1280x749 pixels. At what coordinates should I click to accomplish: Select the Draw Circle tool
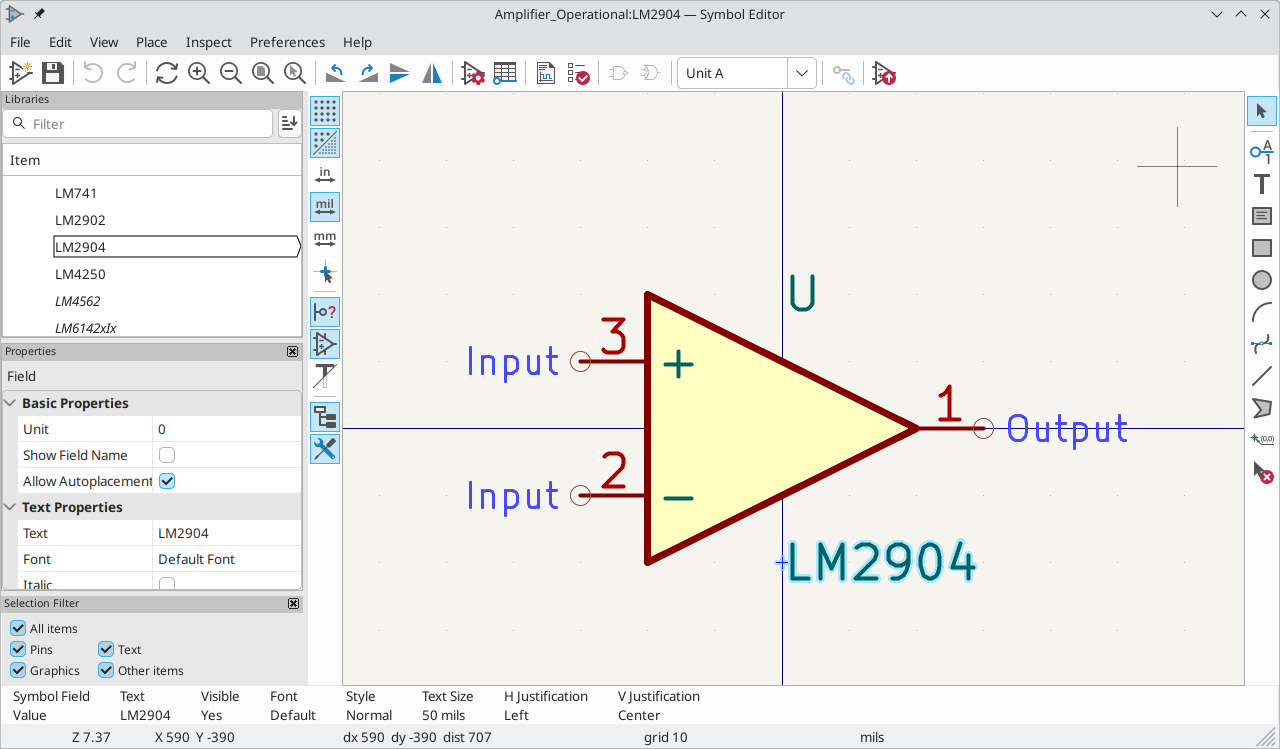pyautogui.click(x=1262, y=280)
